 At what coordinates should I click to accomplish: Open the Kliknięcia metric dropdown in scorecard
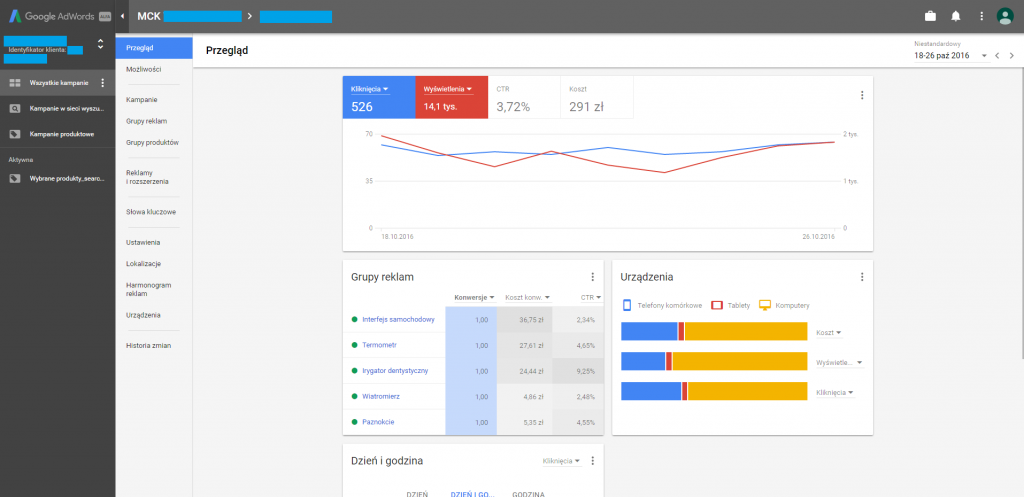pos(370,89)
